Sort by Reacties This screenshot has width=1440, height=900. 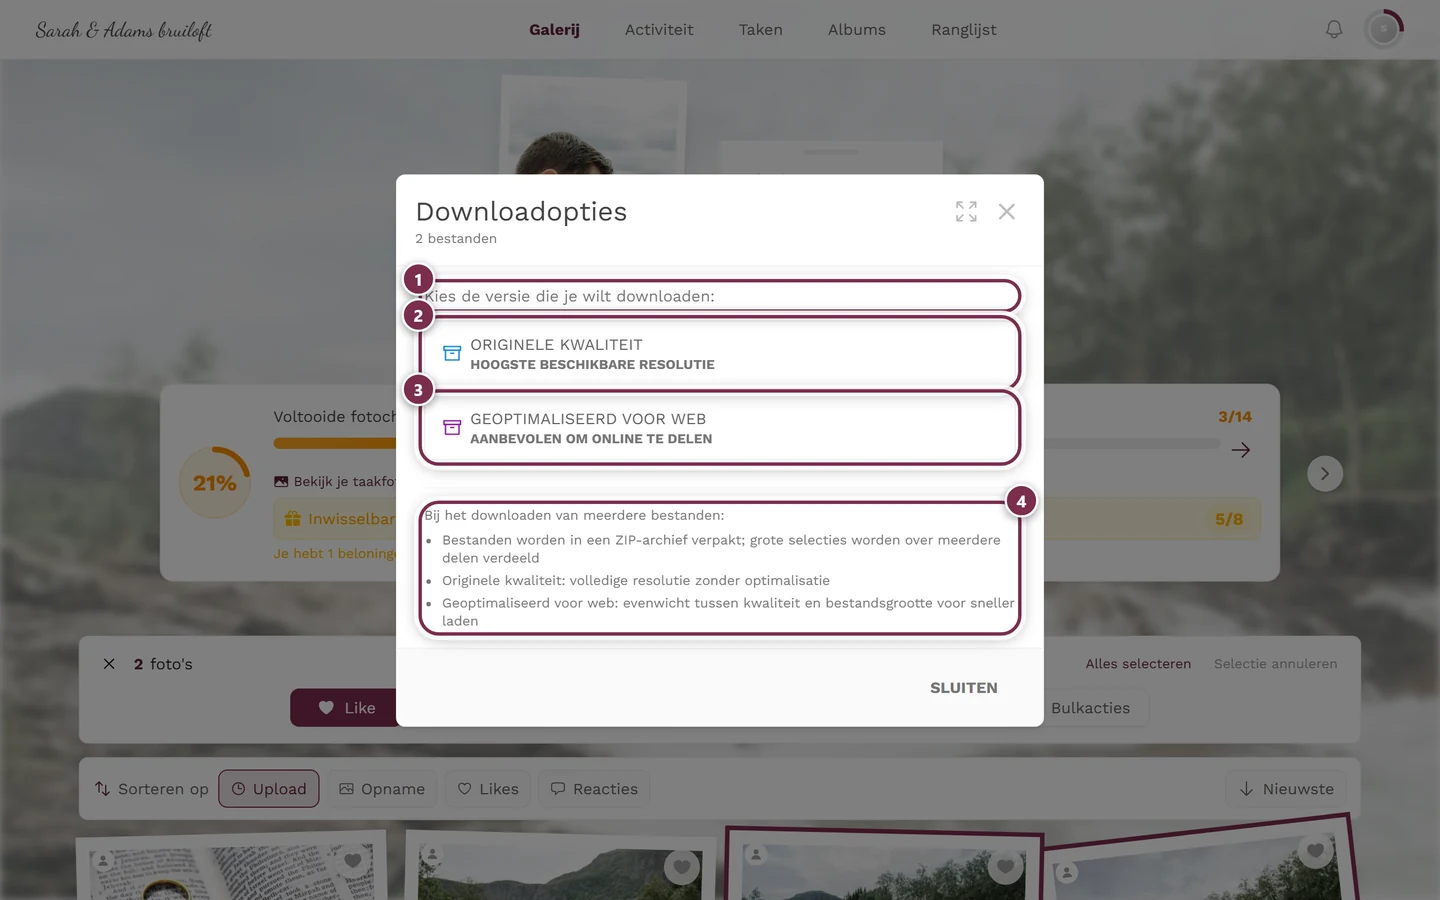(595, 789)
